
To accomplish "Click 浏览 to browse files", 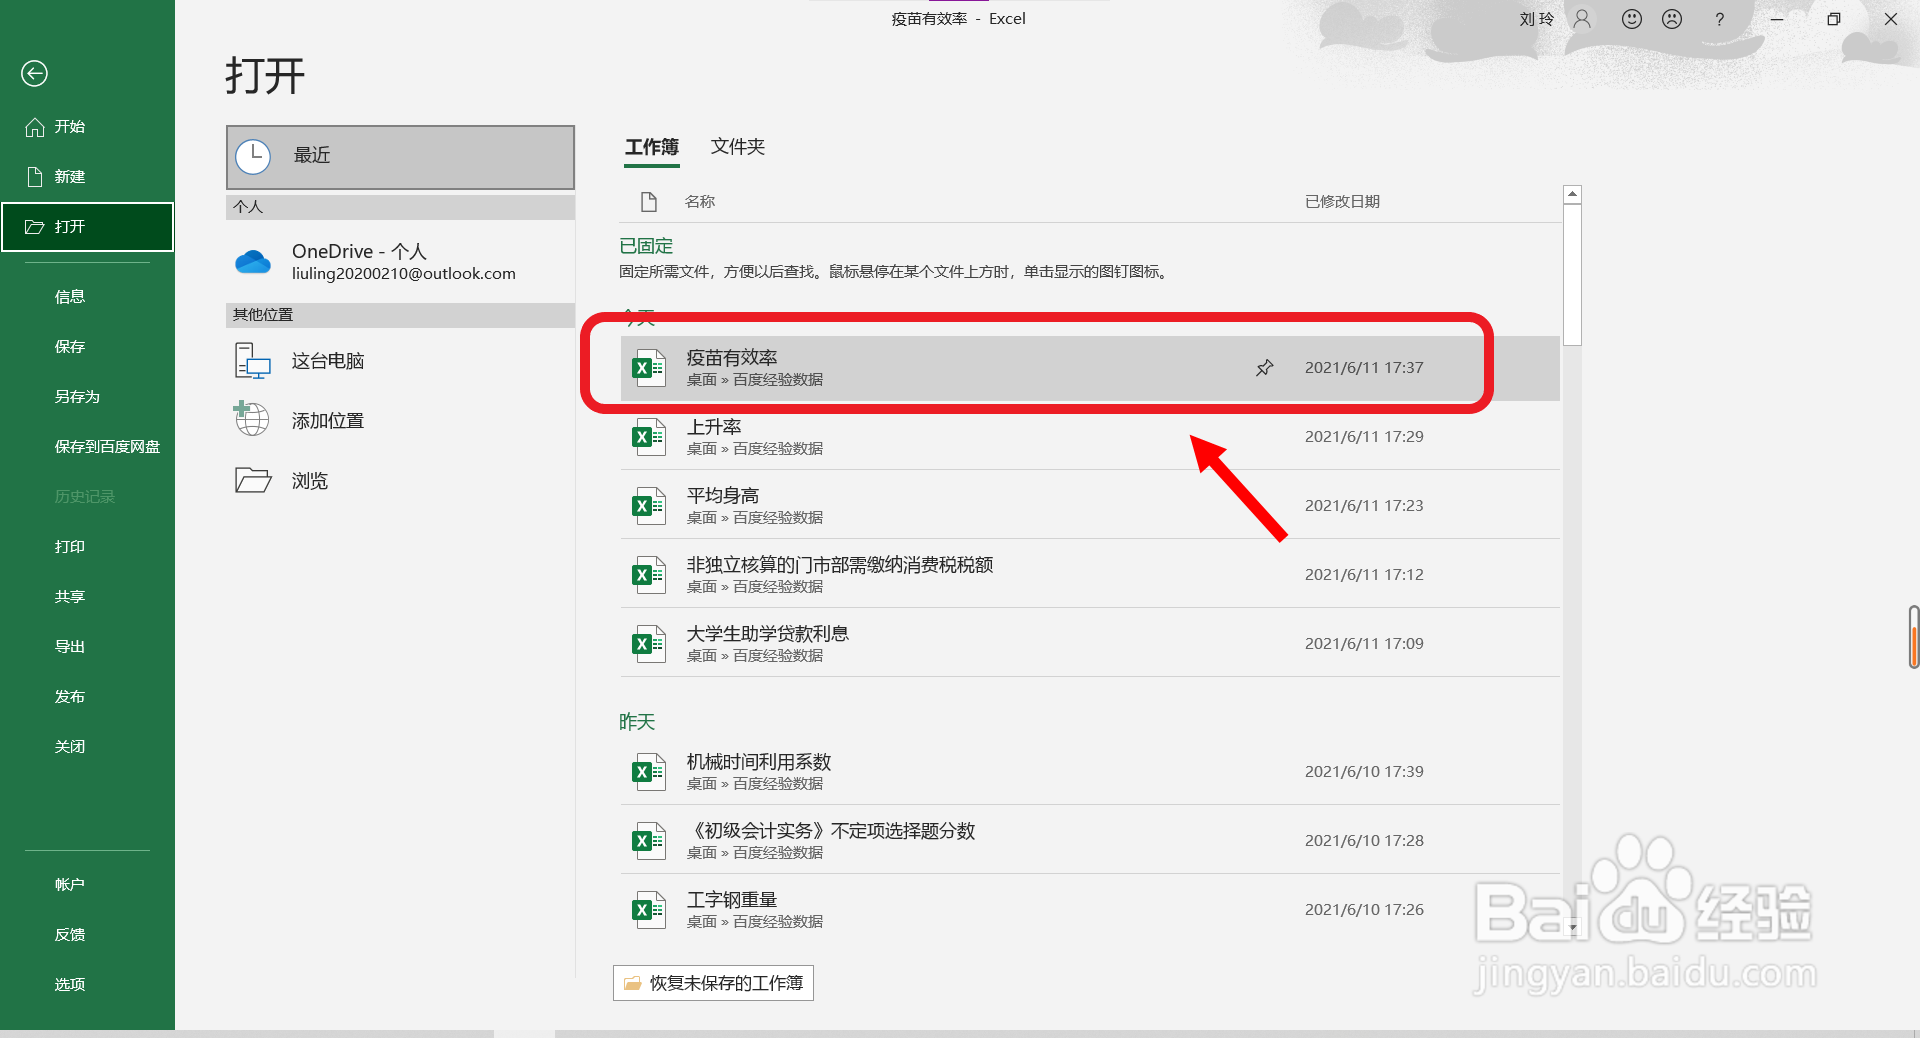I will pyautogui.click(x=400, y=481).
